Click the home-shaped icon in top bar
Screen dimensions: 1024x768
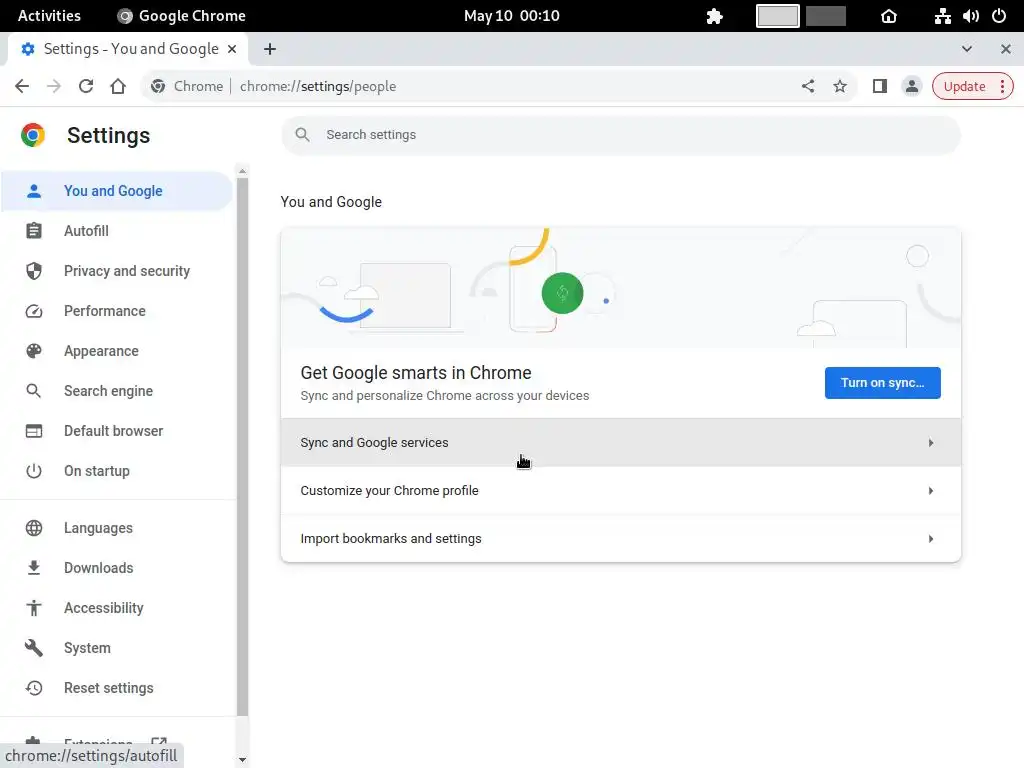tap(889, 16)
